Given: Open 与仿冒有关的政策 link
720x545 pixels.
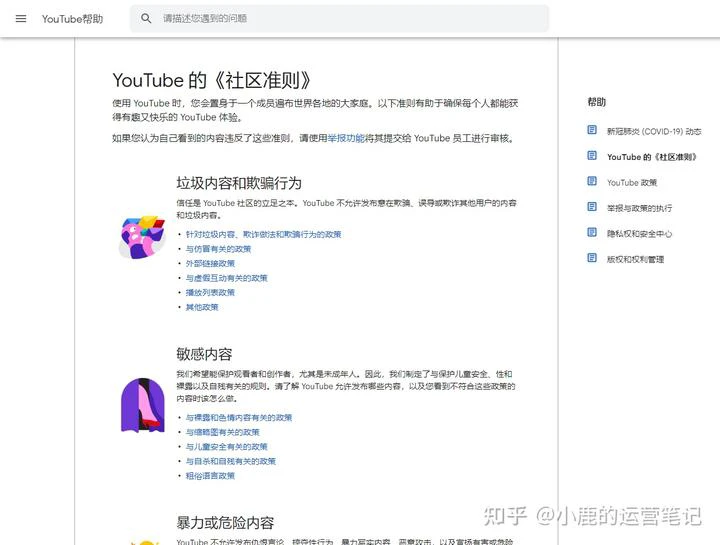Looking at the screenshot, I should (218, 249).
